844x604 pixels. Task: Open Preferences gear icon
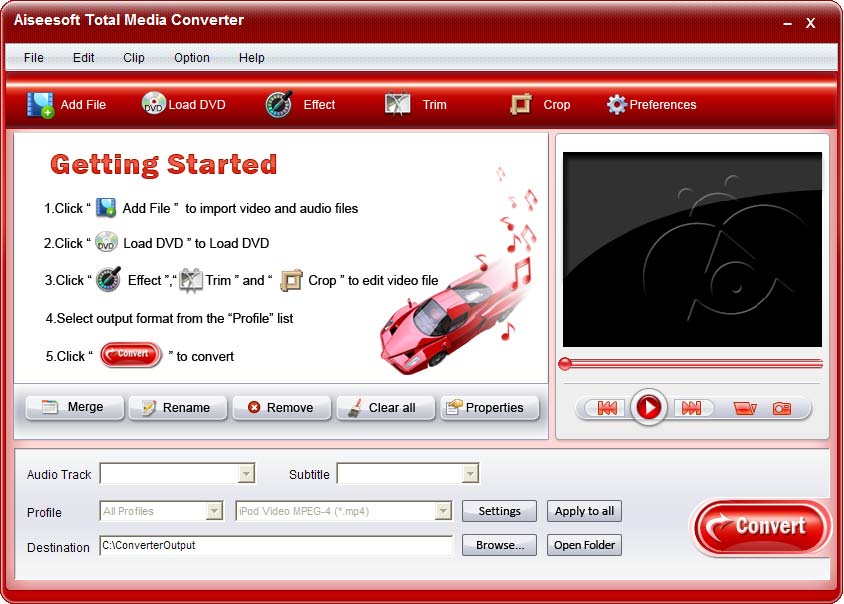click(x=617, y=104)
